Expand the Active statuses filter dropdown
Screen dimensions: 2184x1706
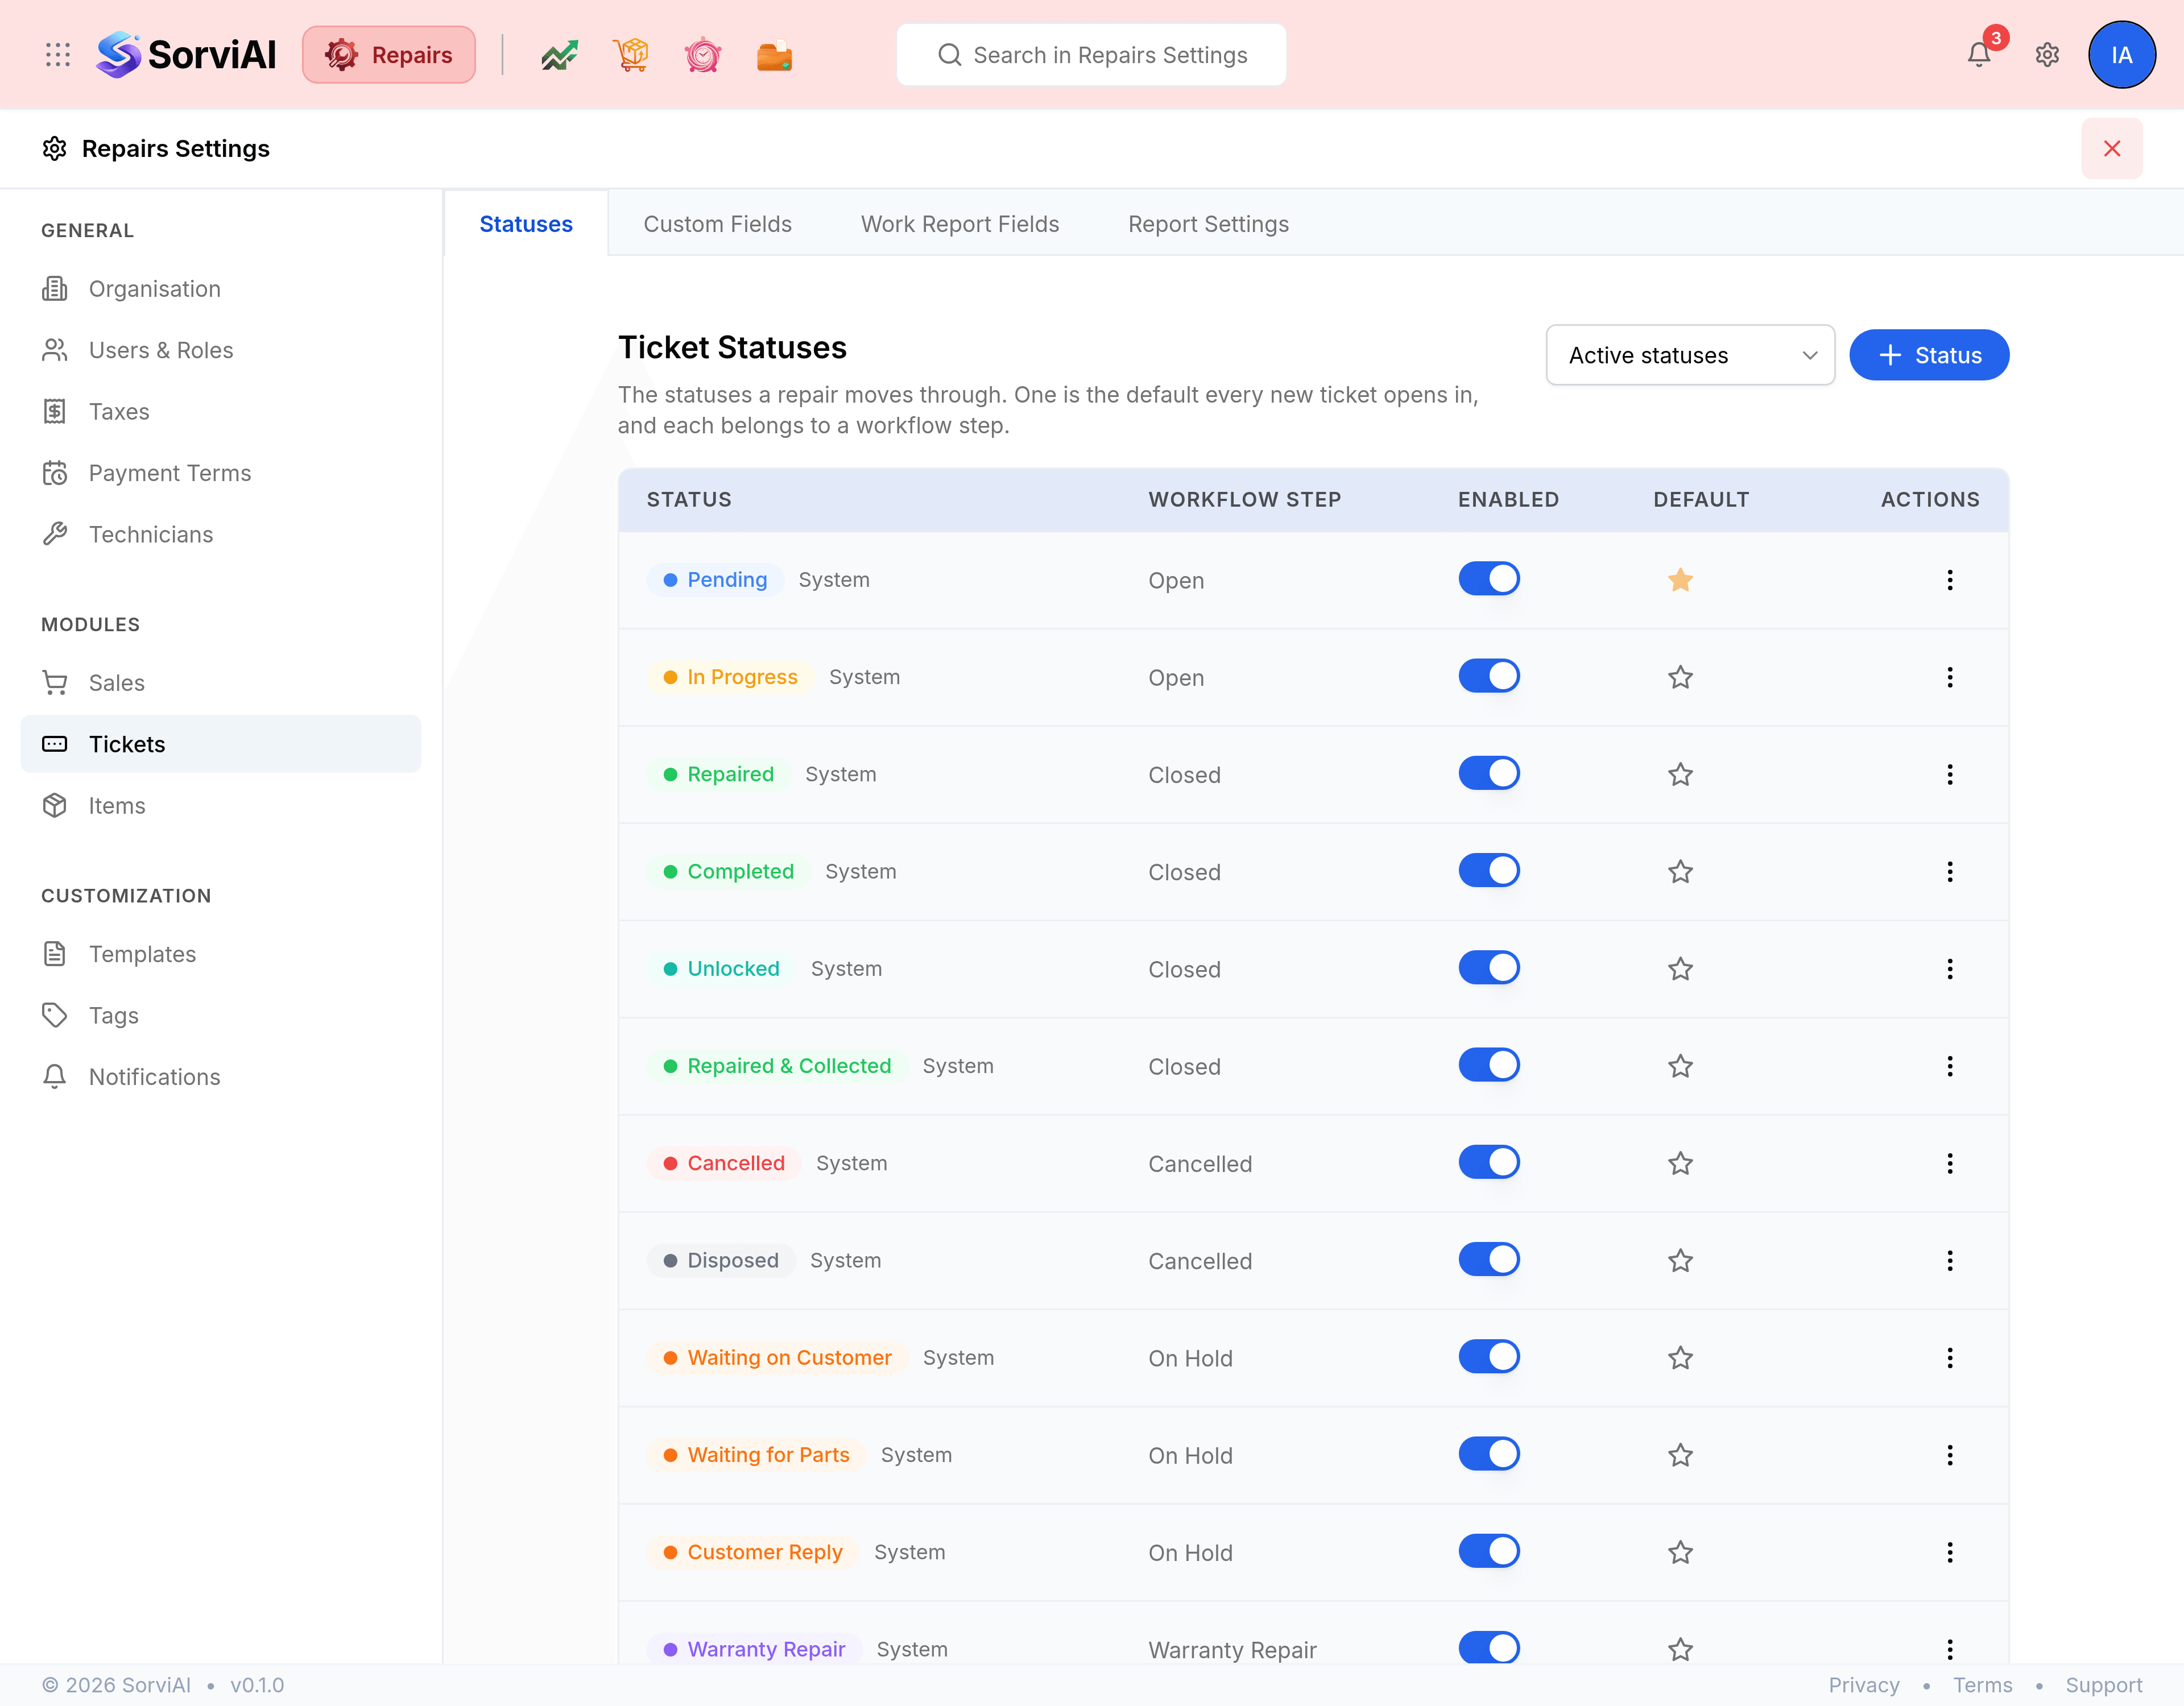(1690, 355)
